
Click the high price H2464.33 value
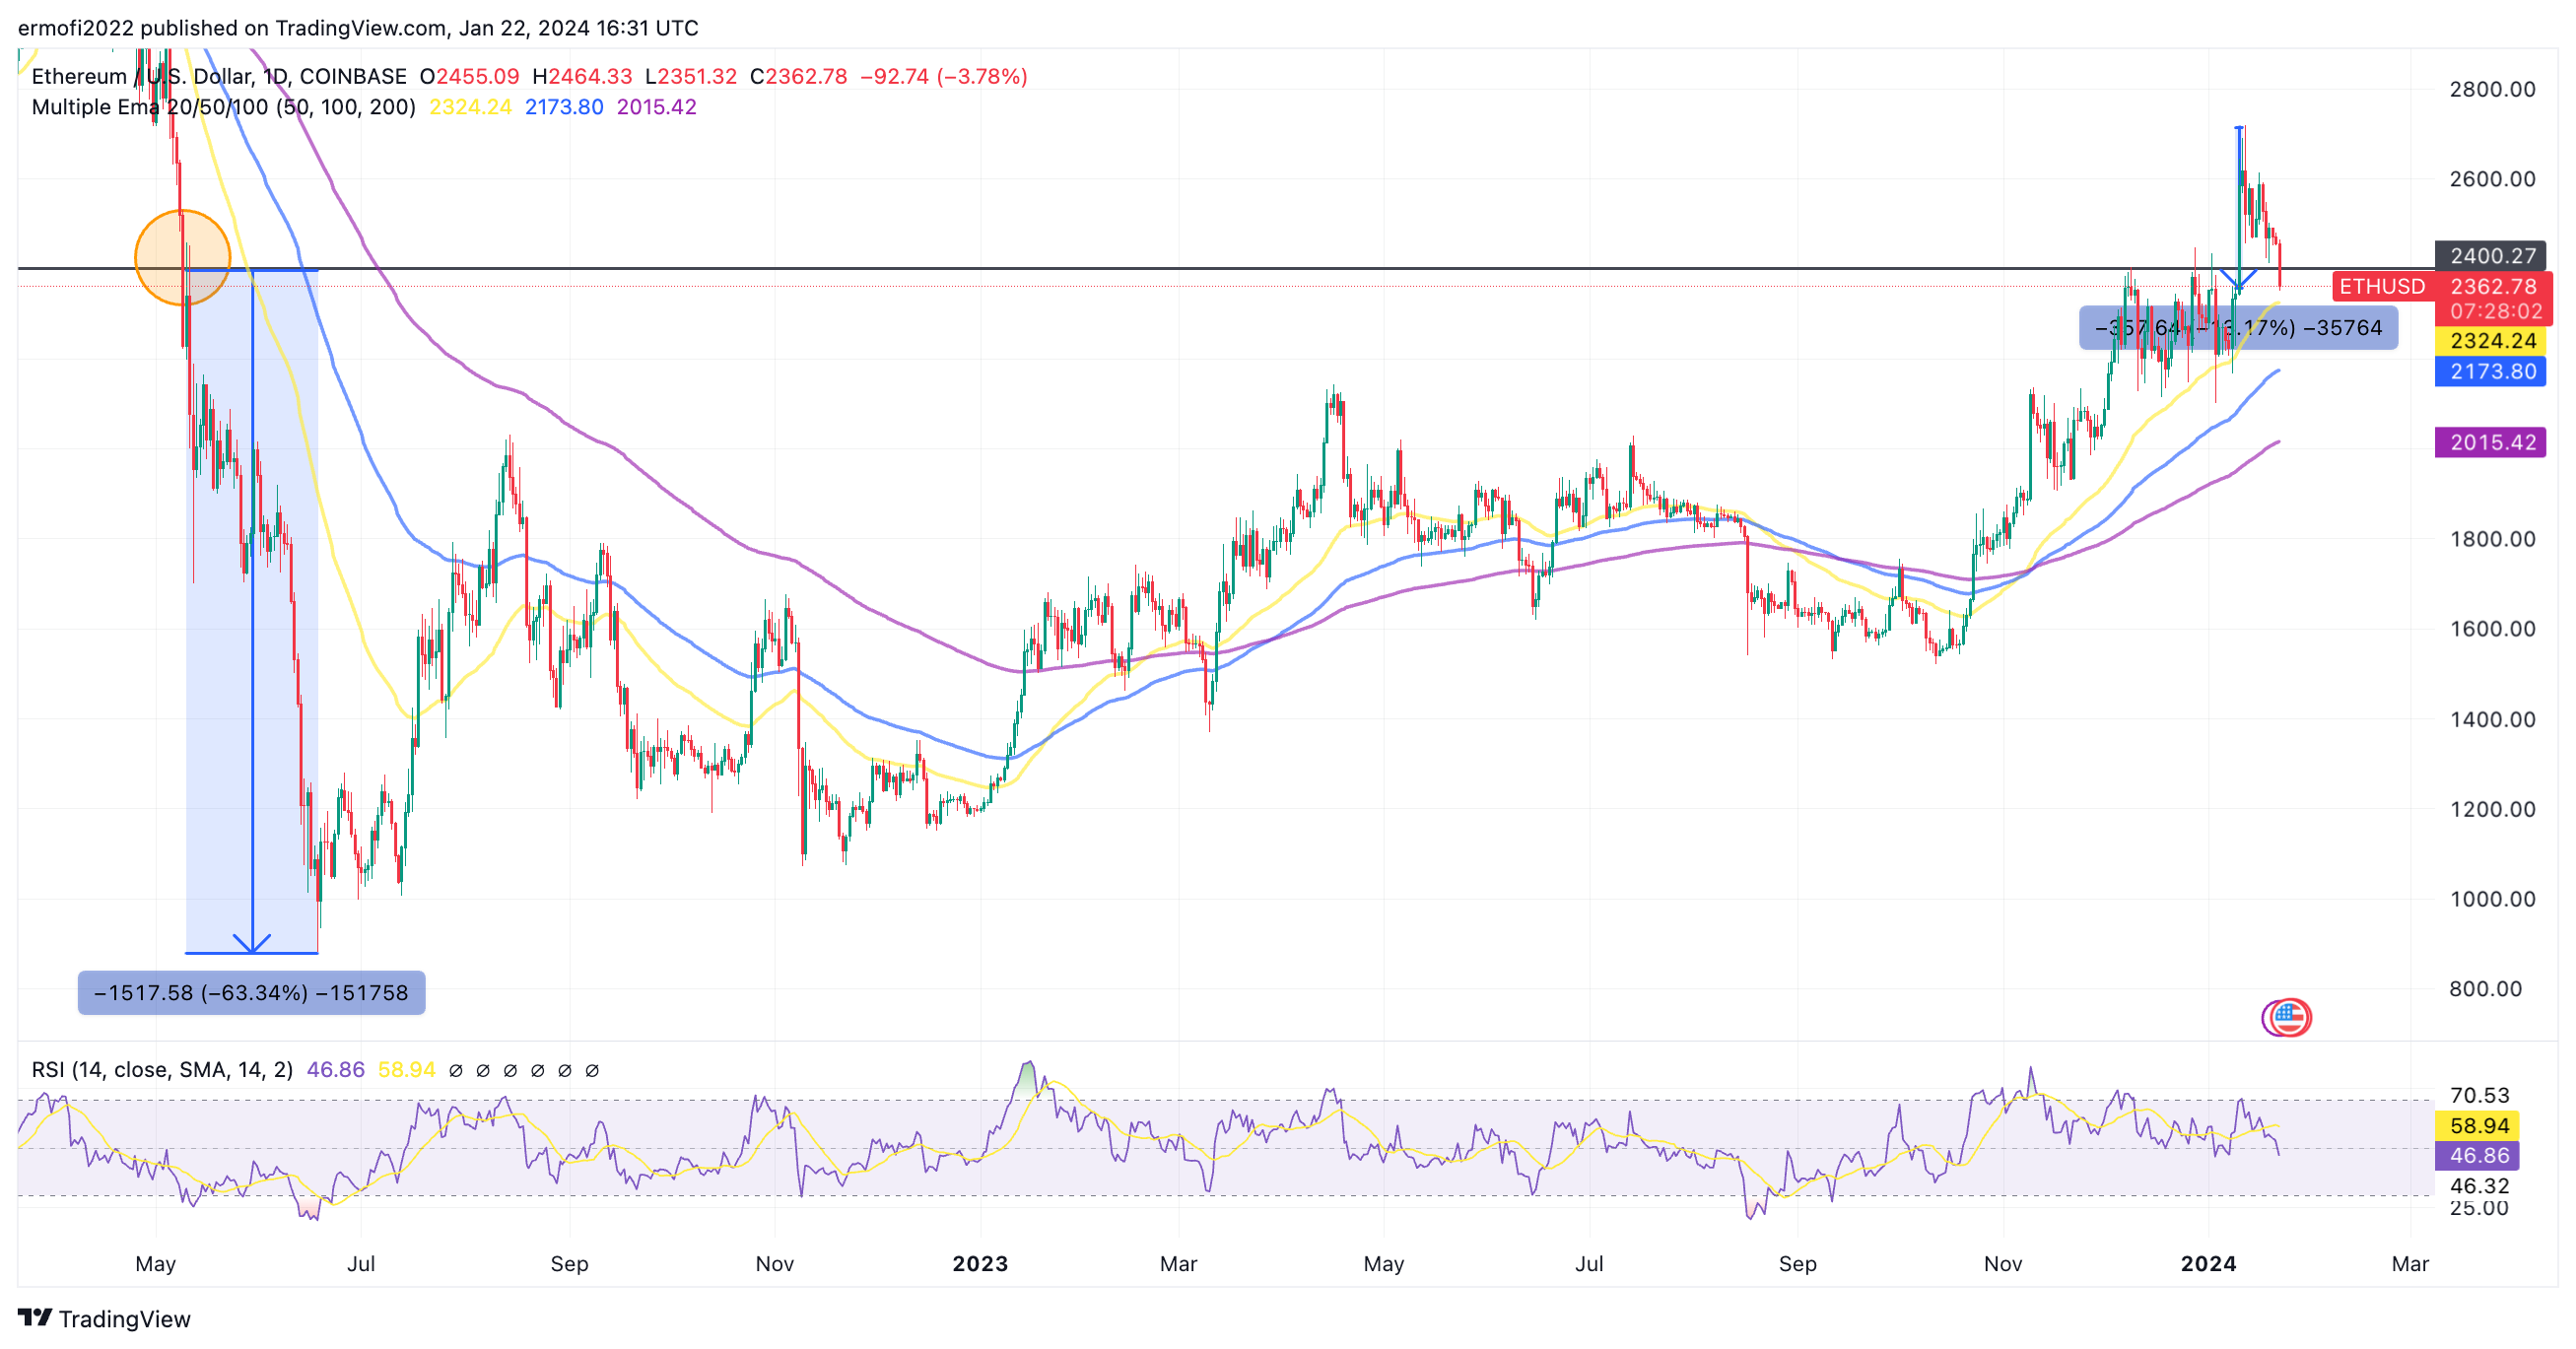tap(582, 76)
